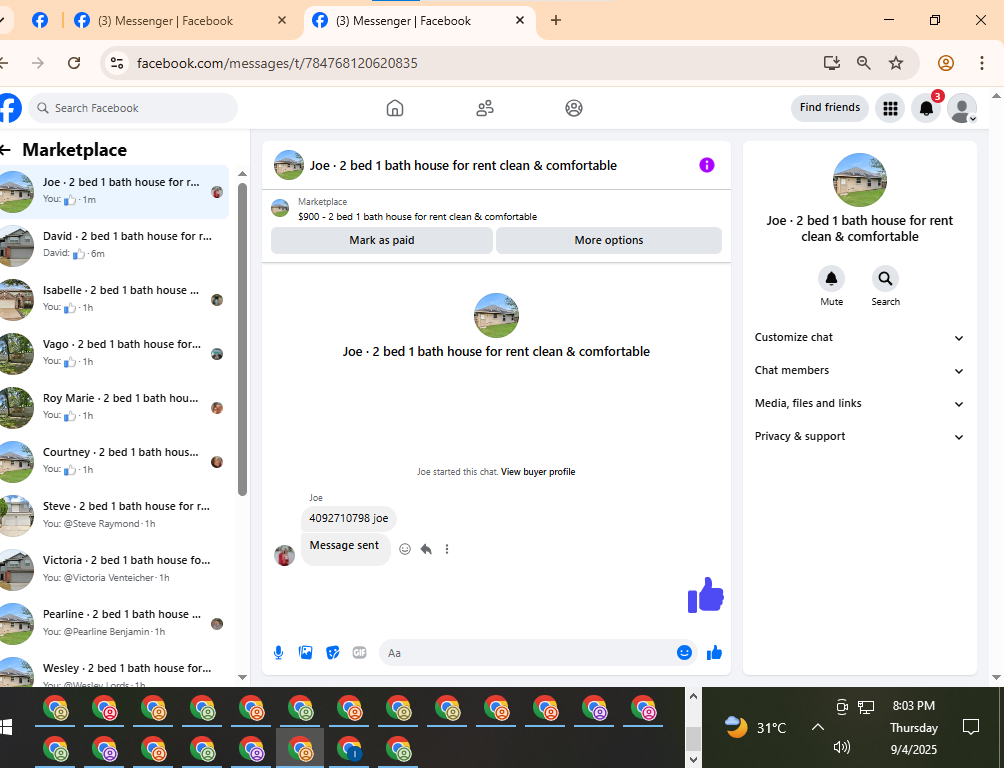The height and width of the screenshot is (768, 1004).
Task: Show hidden system tray icons chevron
Action: tap(818, 727)
